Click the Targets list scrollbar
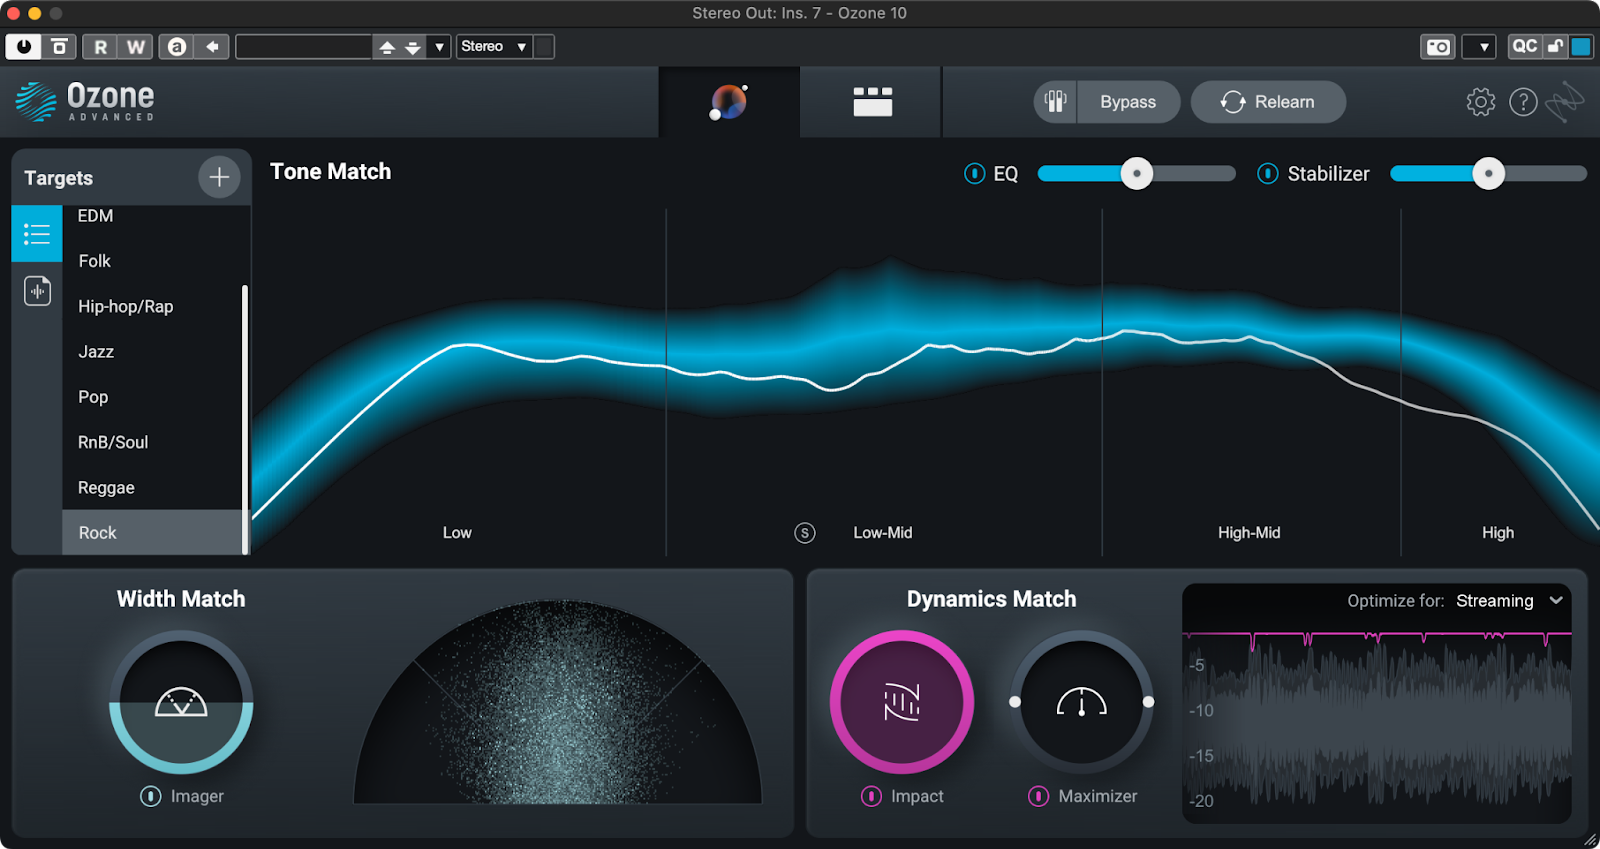 pyautogui.click(x=245, y=418)
